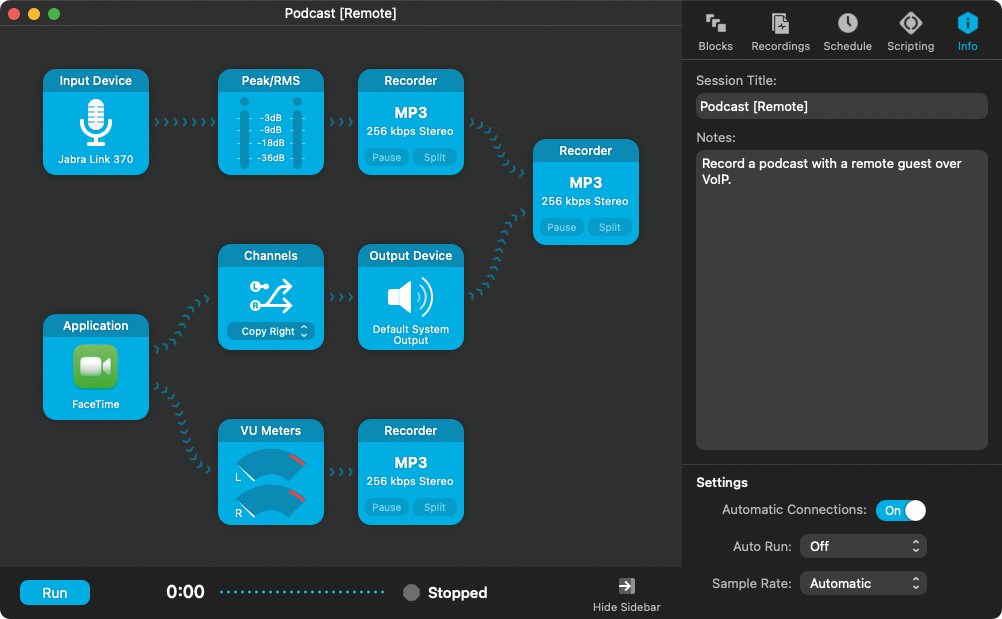Click the gray recording status indicator dot
The image size is (1002, 619).
(x=412, y=593)
